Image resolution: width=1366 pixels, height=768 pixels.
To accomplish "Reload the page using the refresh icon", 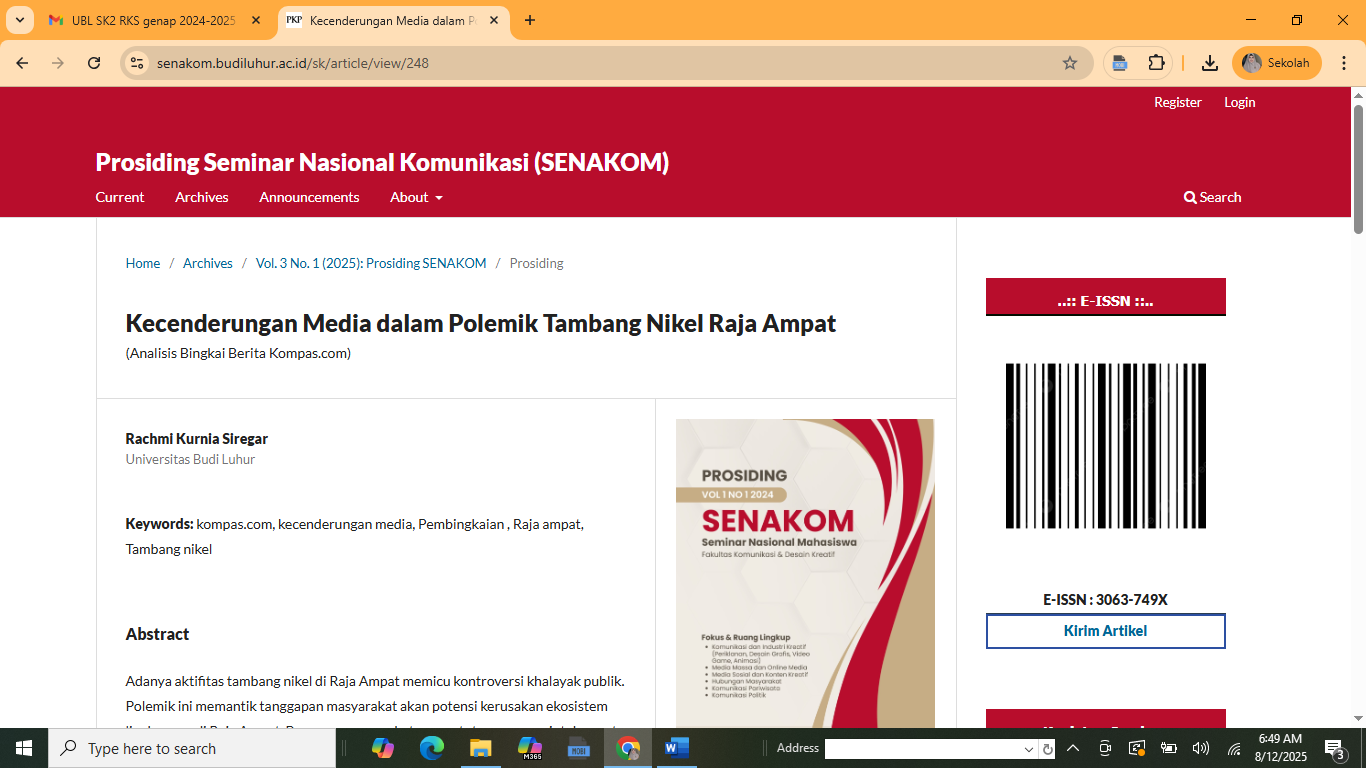I will [x=94, y=63].
